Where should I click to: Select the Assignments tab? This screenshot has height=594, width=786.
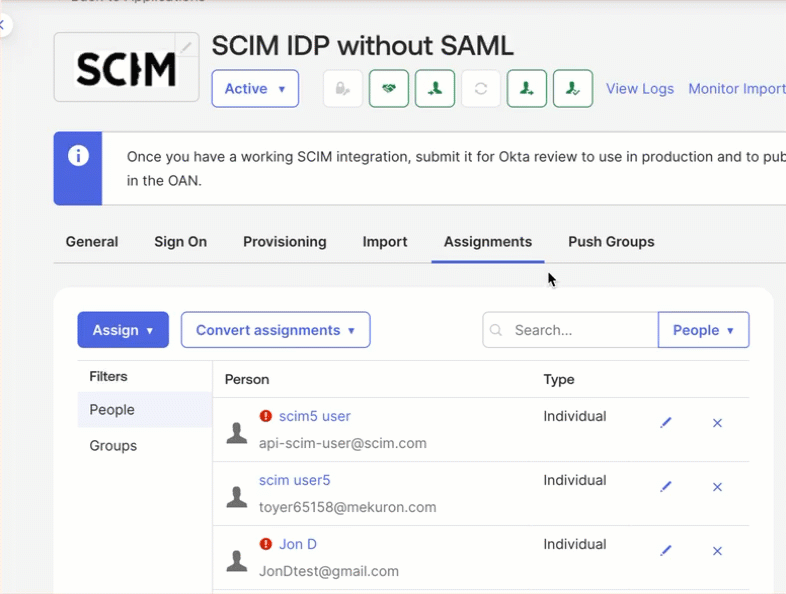(488, 242)
